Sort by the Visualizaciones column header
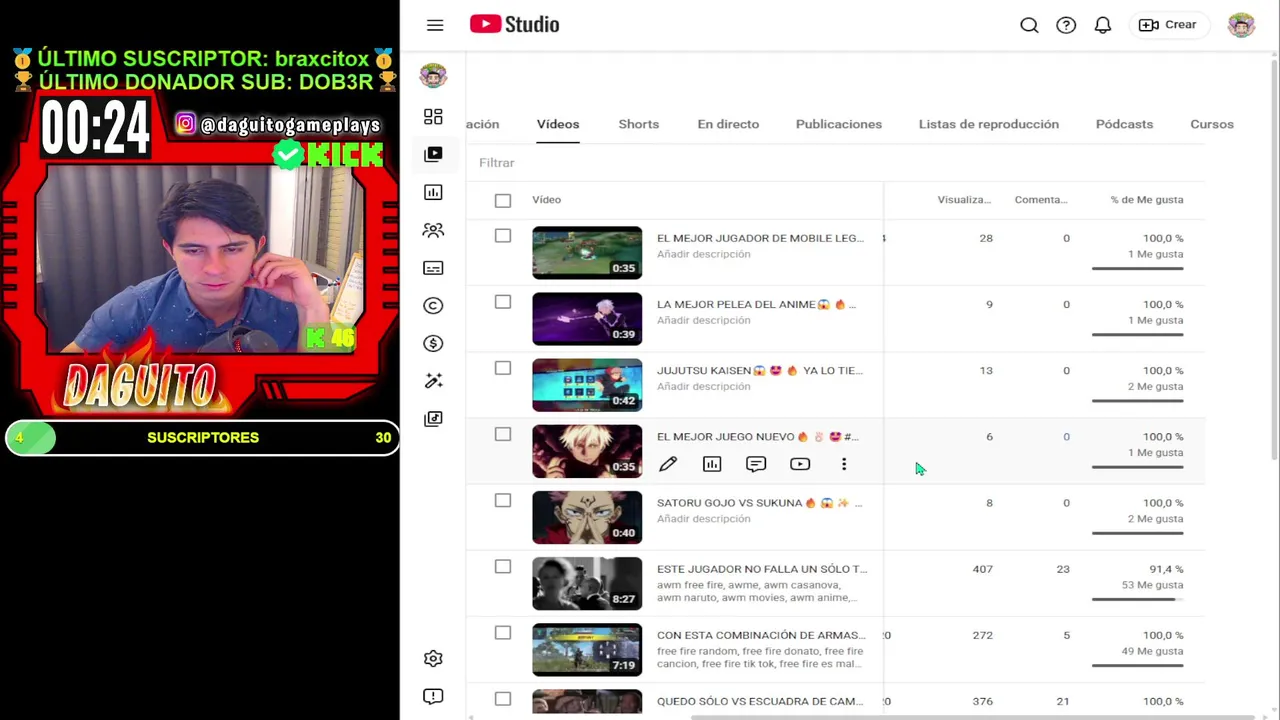The width and height of the screenshot is (1280, 720). [x=964, y=200]
